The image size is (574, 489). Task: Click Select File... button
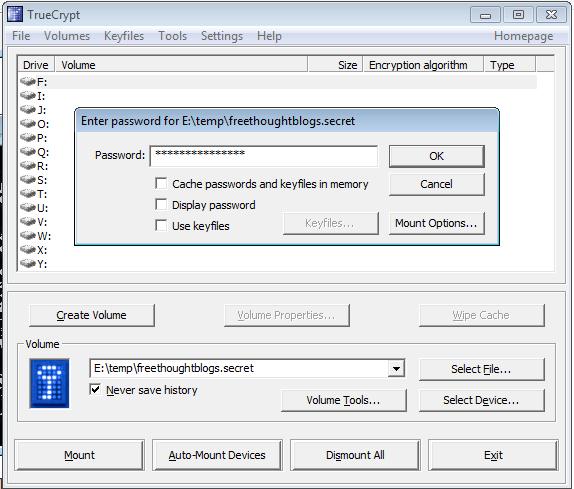[x=482, y=369]
